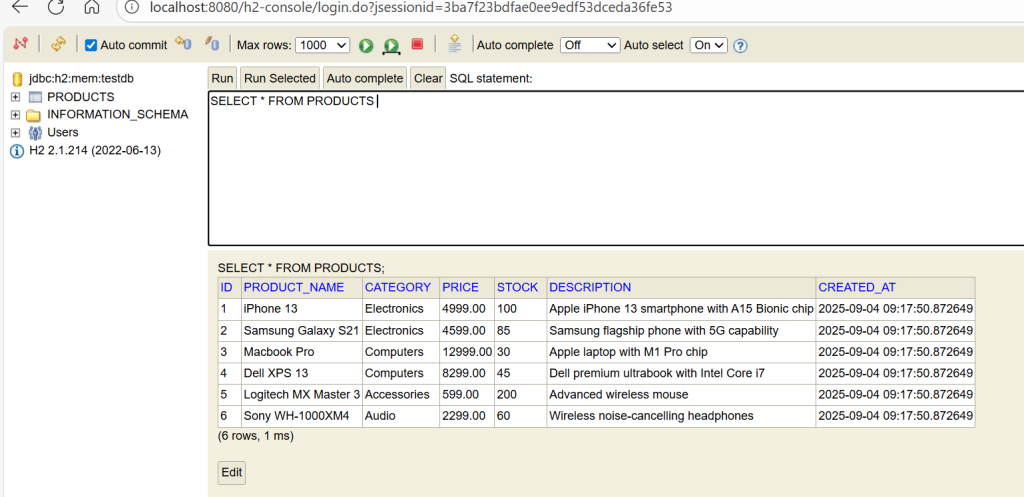Open the Max rows dropdown
The width and height of the screenshot is (1024, 497).
[x=323, y=46]
